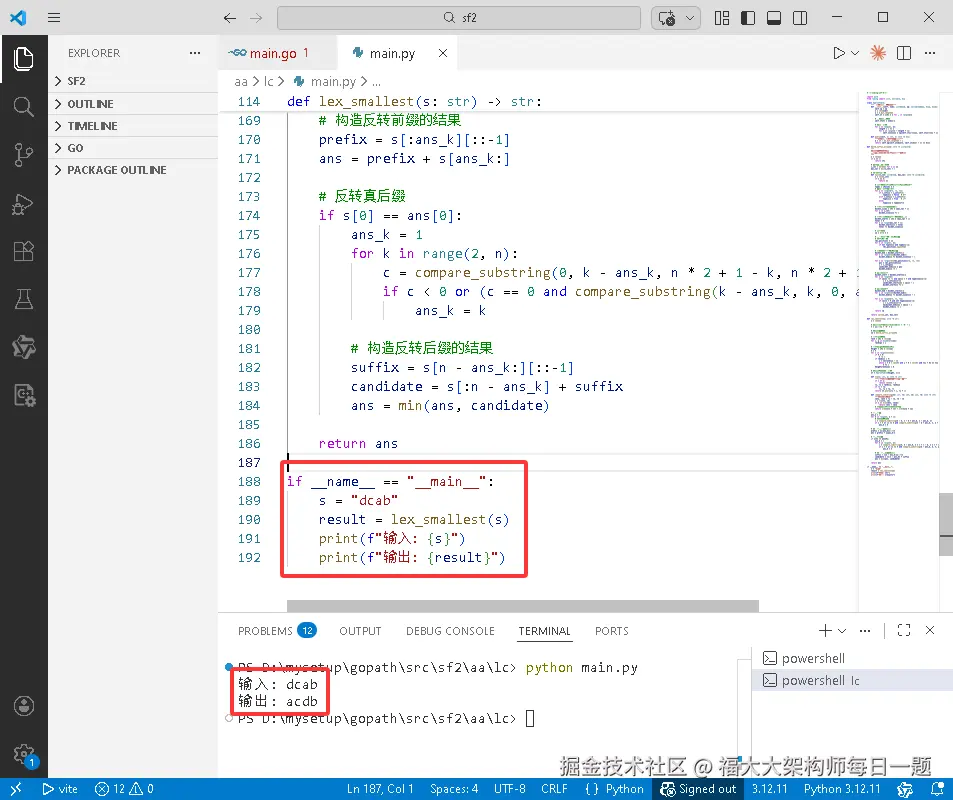Open the Search view in activity bar
The image size is (953, 800).
23,106
